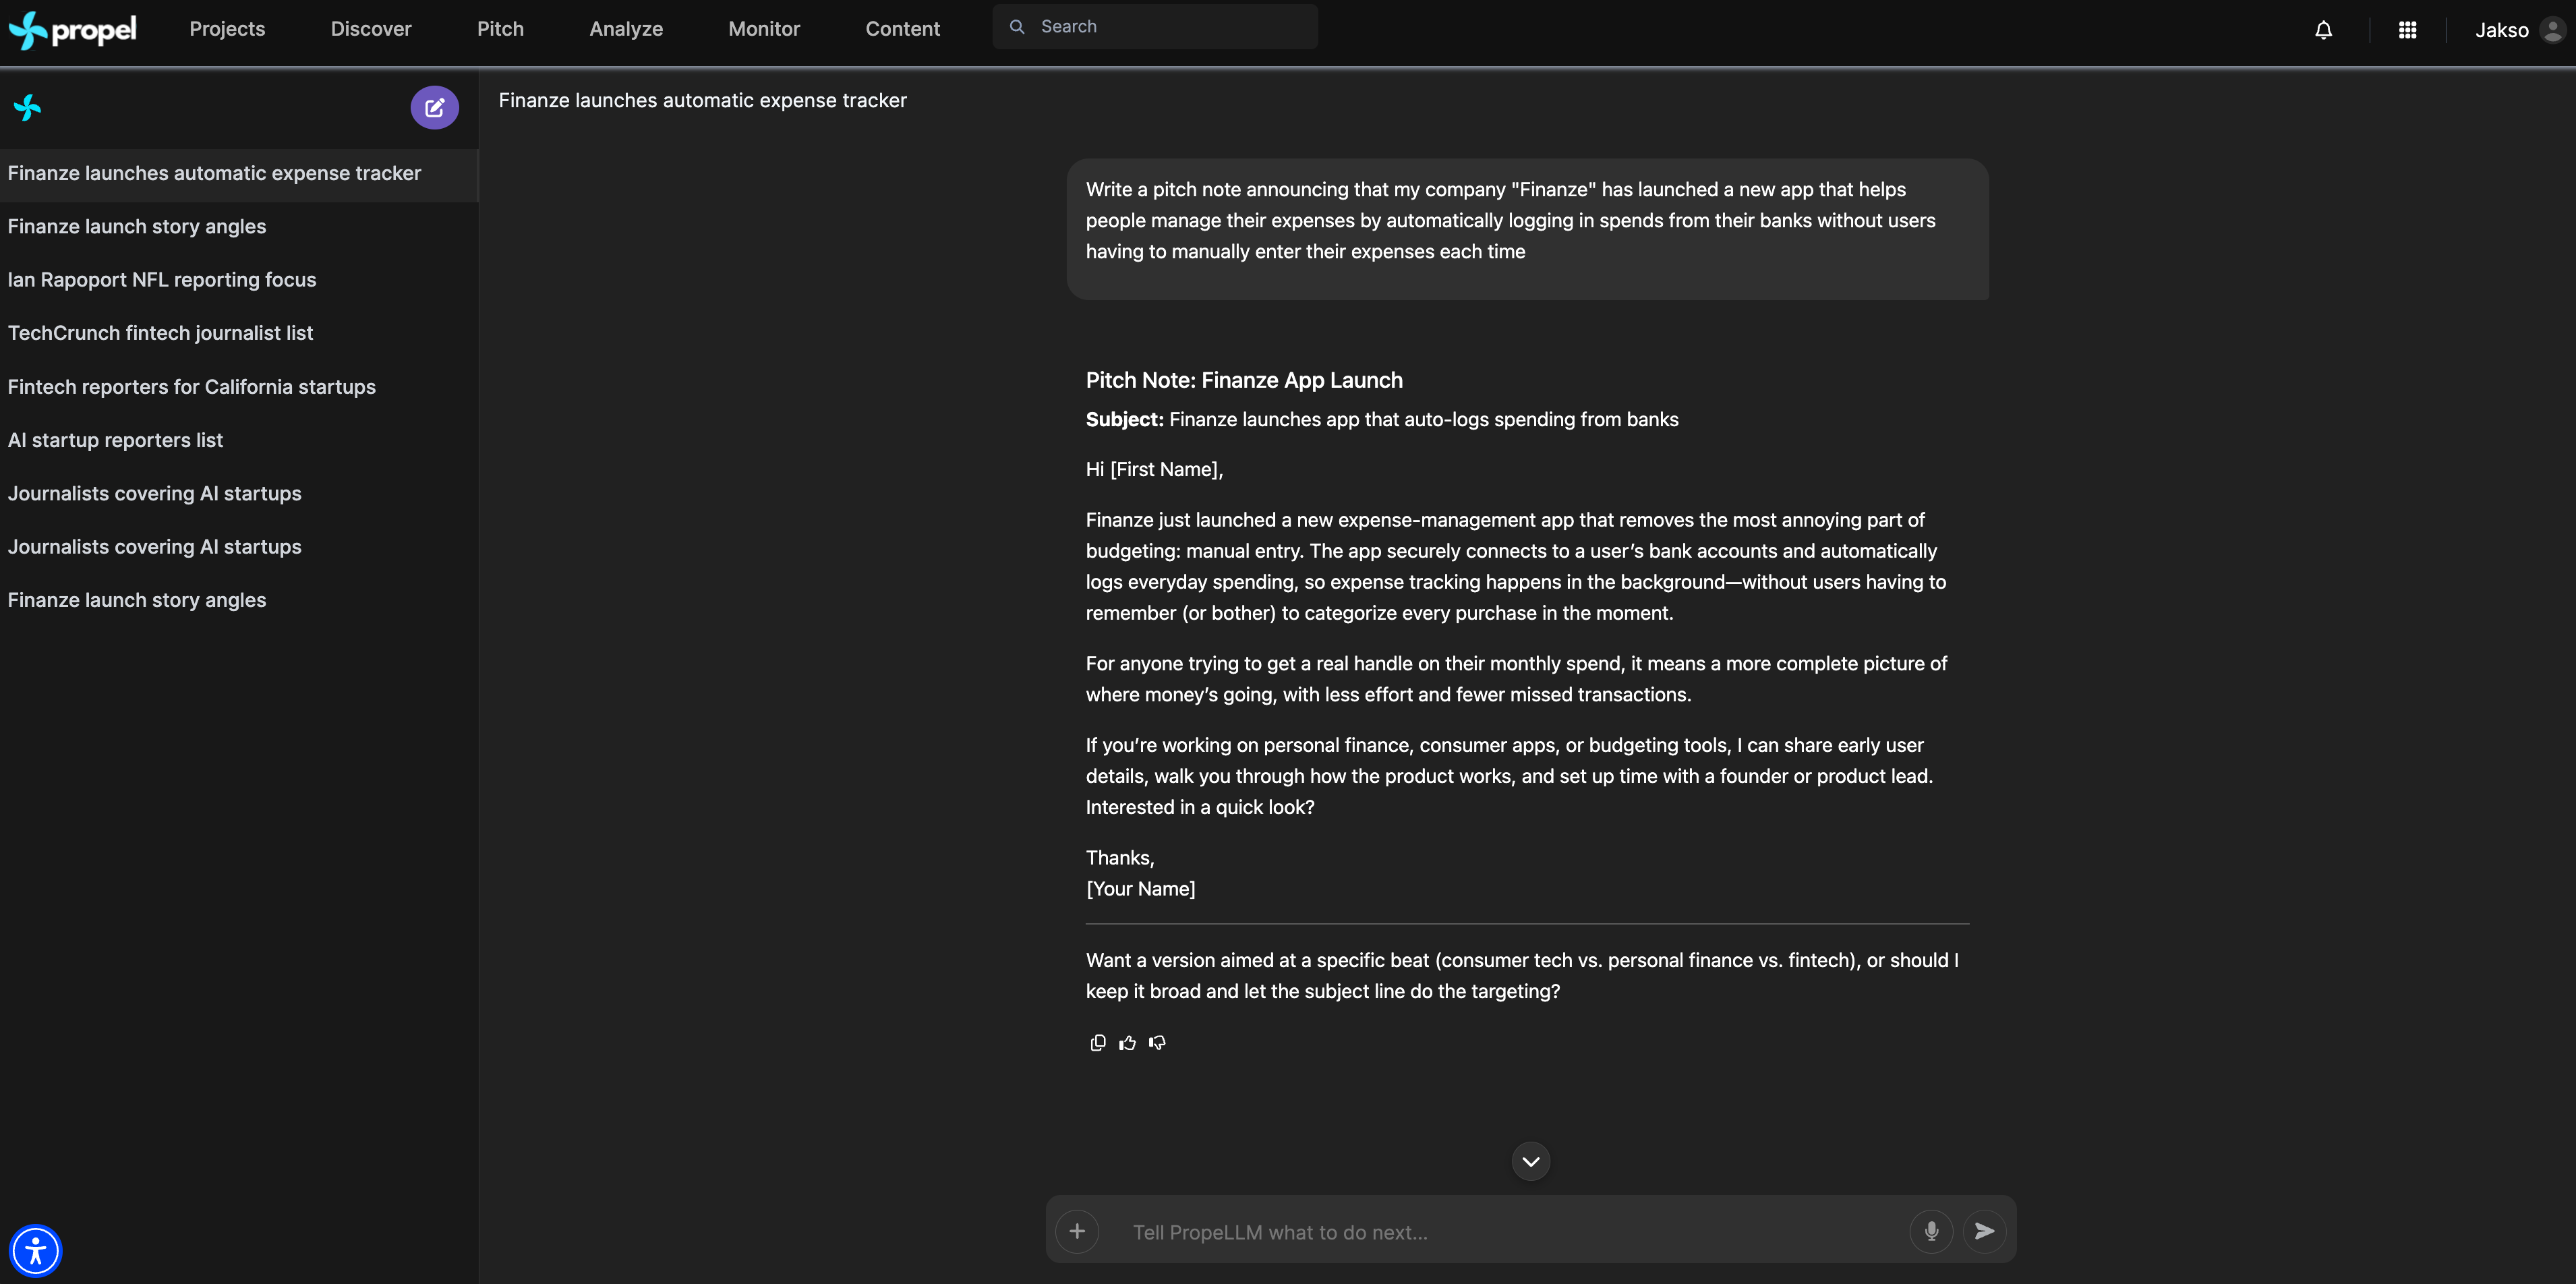Viewport: 2576px width, 1284px height.
Task: Open the Discover menu
Action: (371, 29)
